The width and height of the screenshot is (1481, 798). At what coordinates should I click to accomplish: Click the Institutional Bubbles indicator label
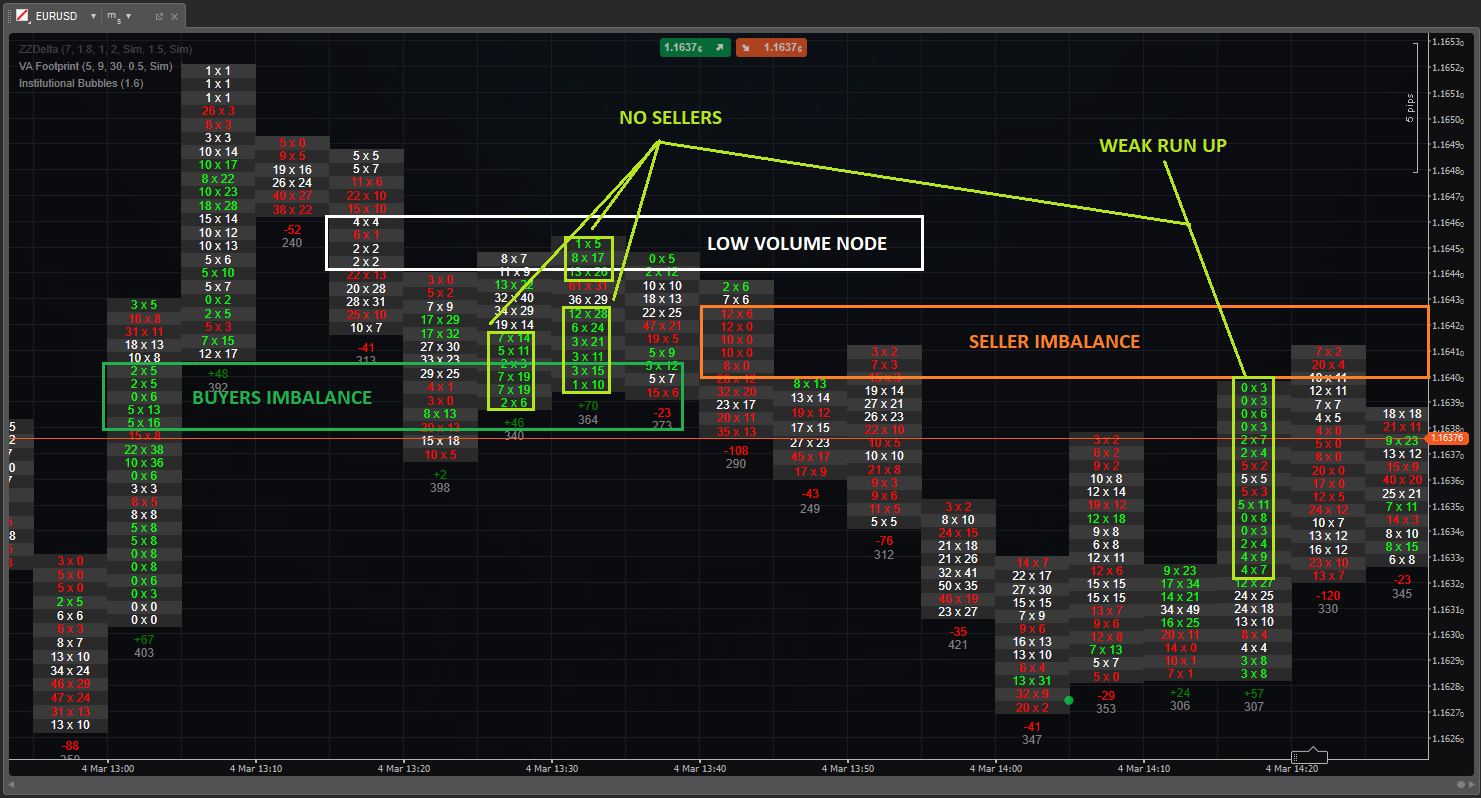[81, 83]
